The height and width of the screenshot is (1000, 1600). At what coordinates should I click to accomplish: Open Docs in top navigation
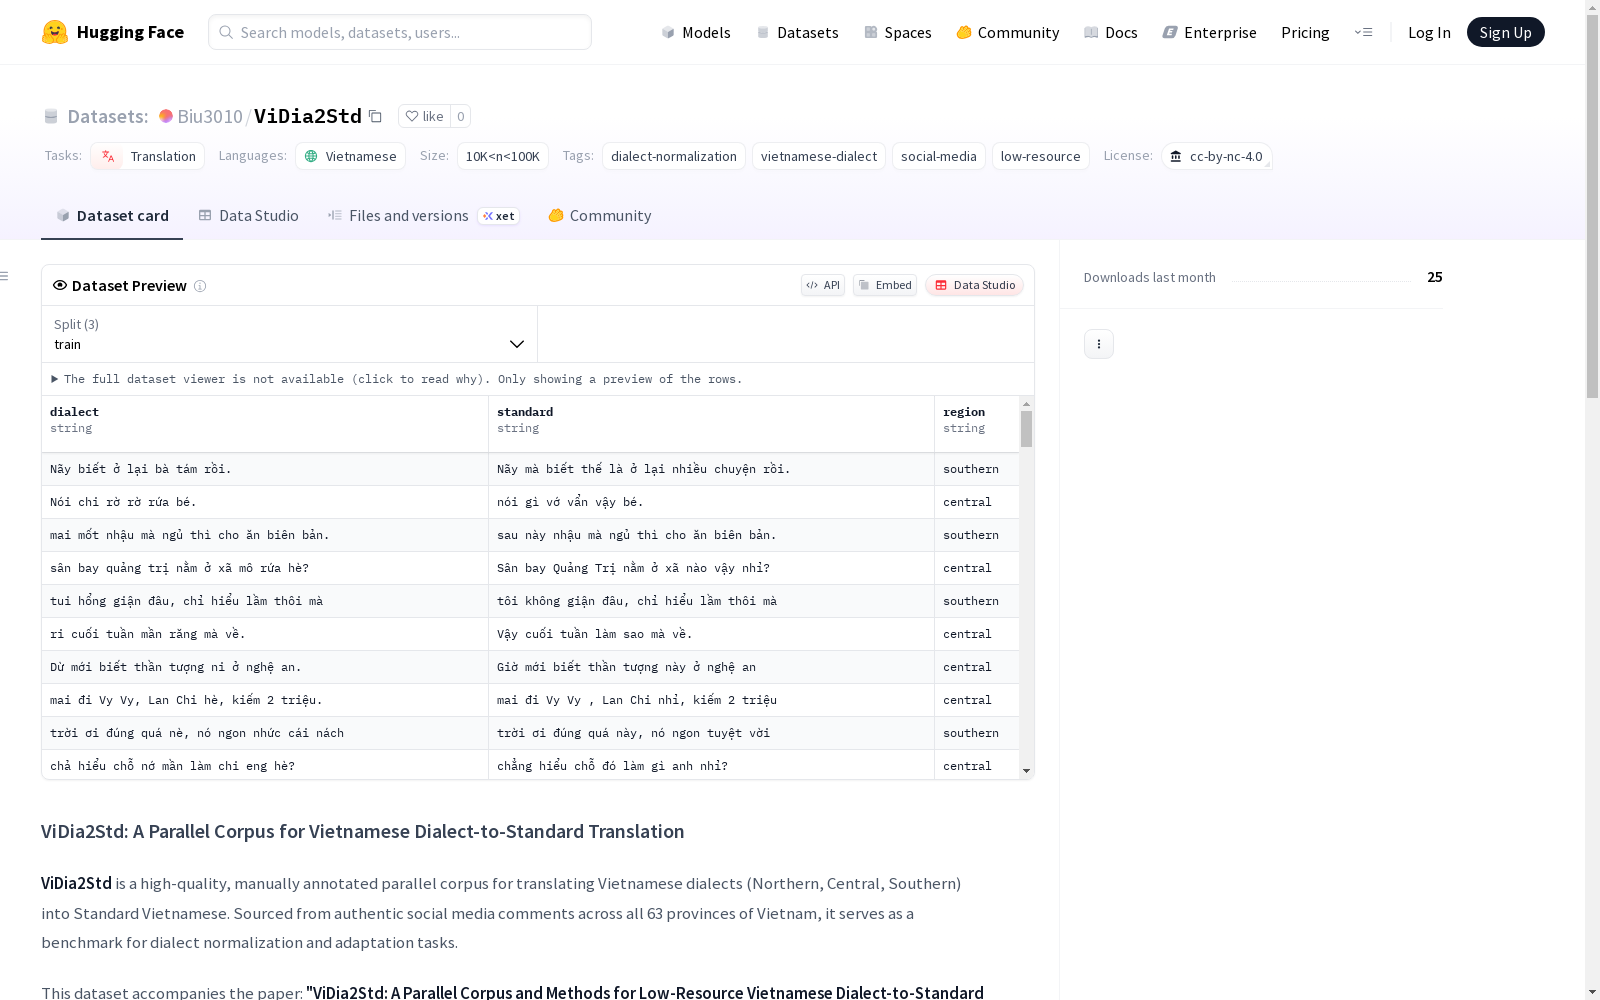(x=1110, y=32)
